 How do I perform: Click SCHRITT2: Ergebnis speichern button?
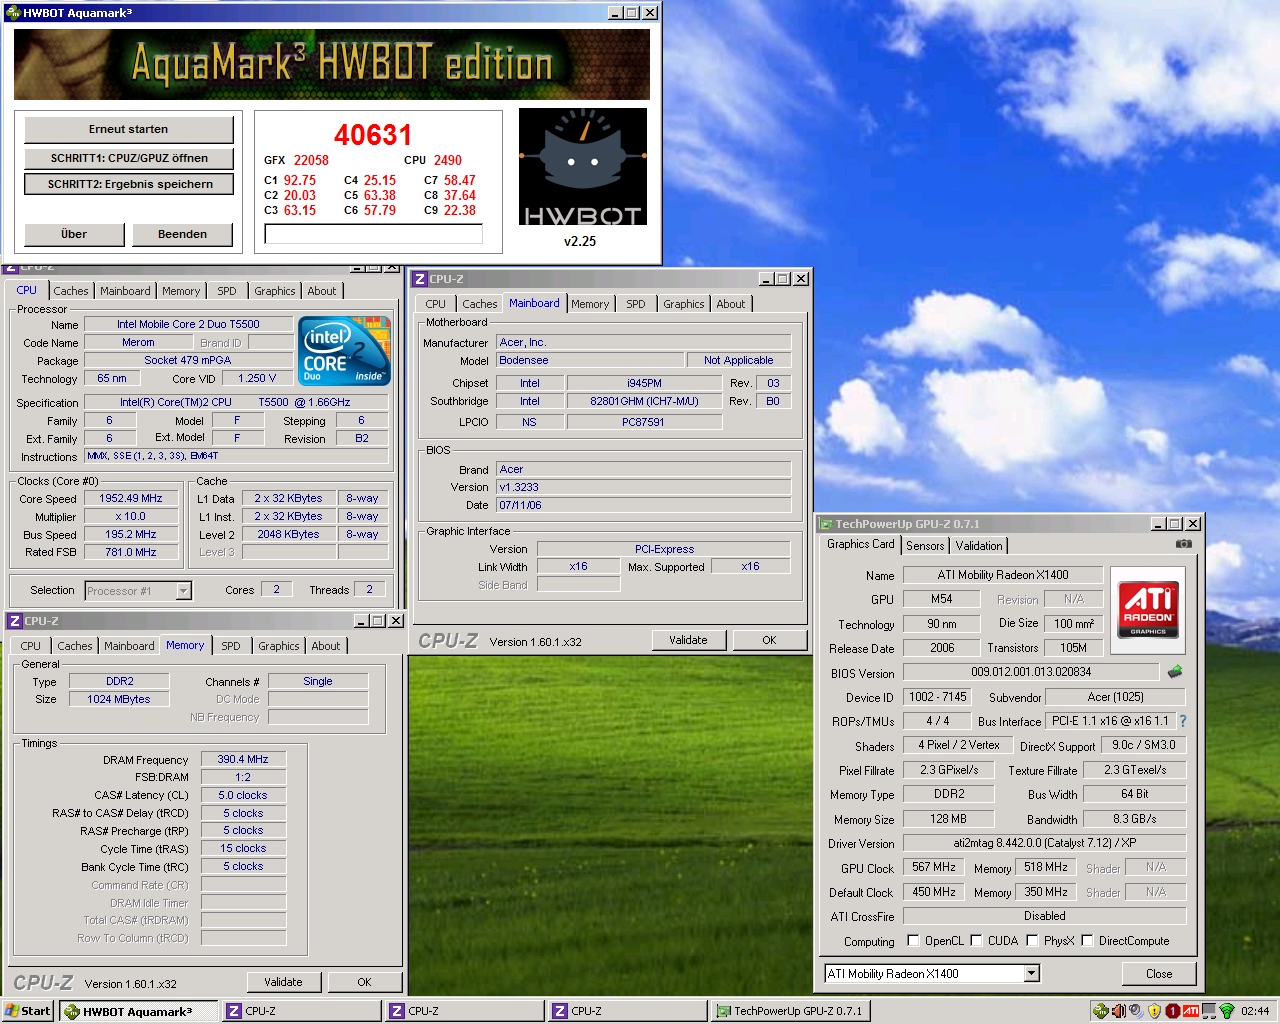129,184
